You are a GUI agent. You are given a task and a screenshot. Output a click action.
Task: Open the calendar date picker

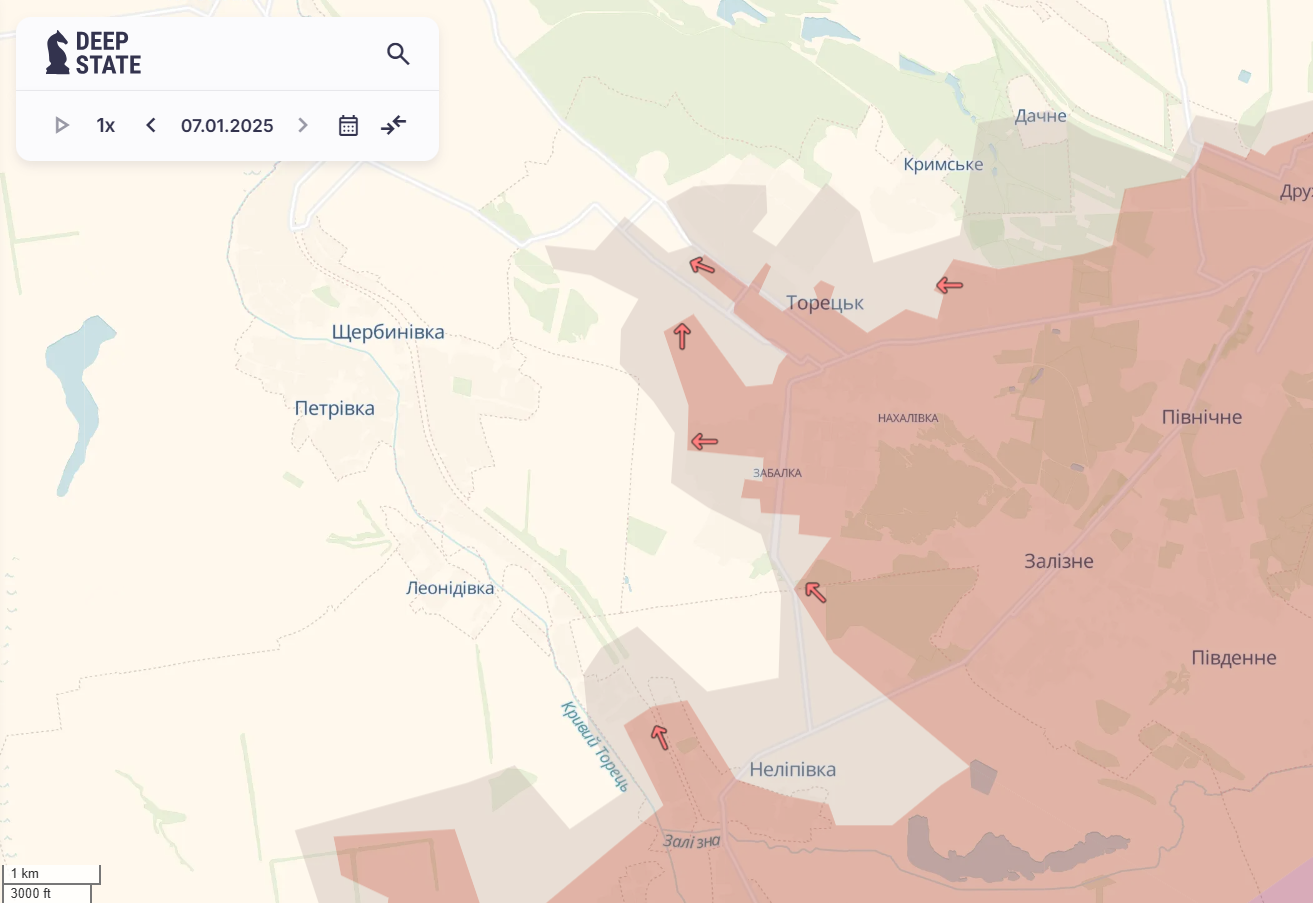(348, 125)
